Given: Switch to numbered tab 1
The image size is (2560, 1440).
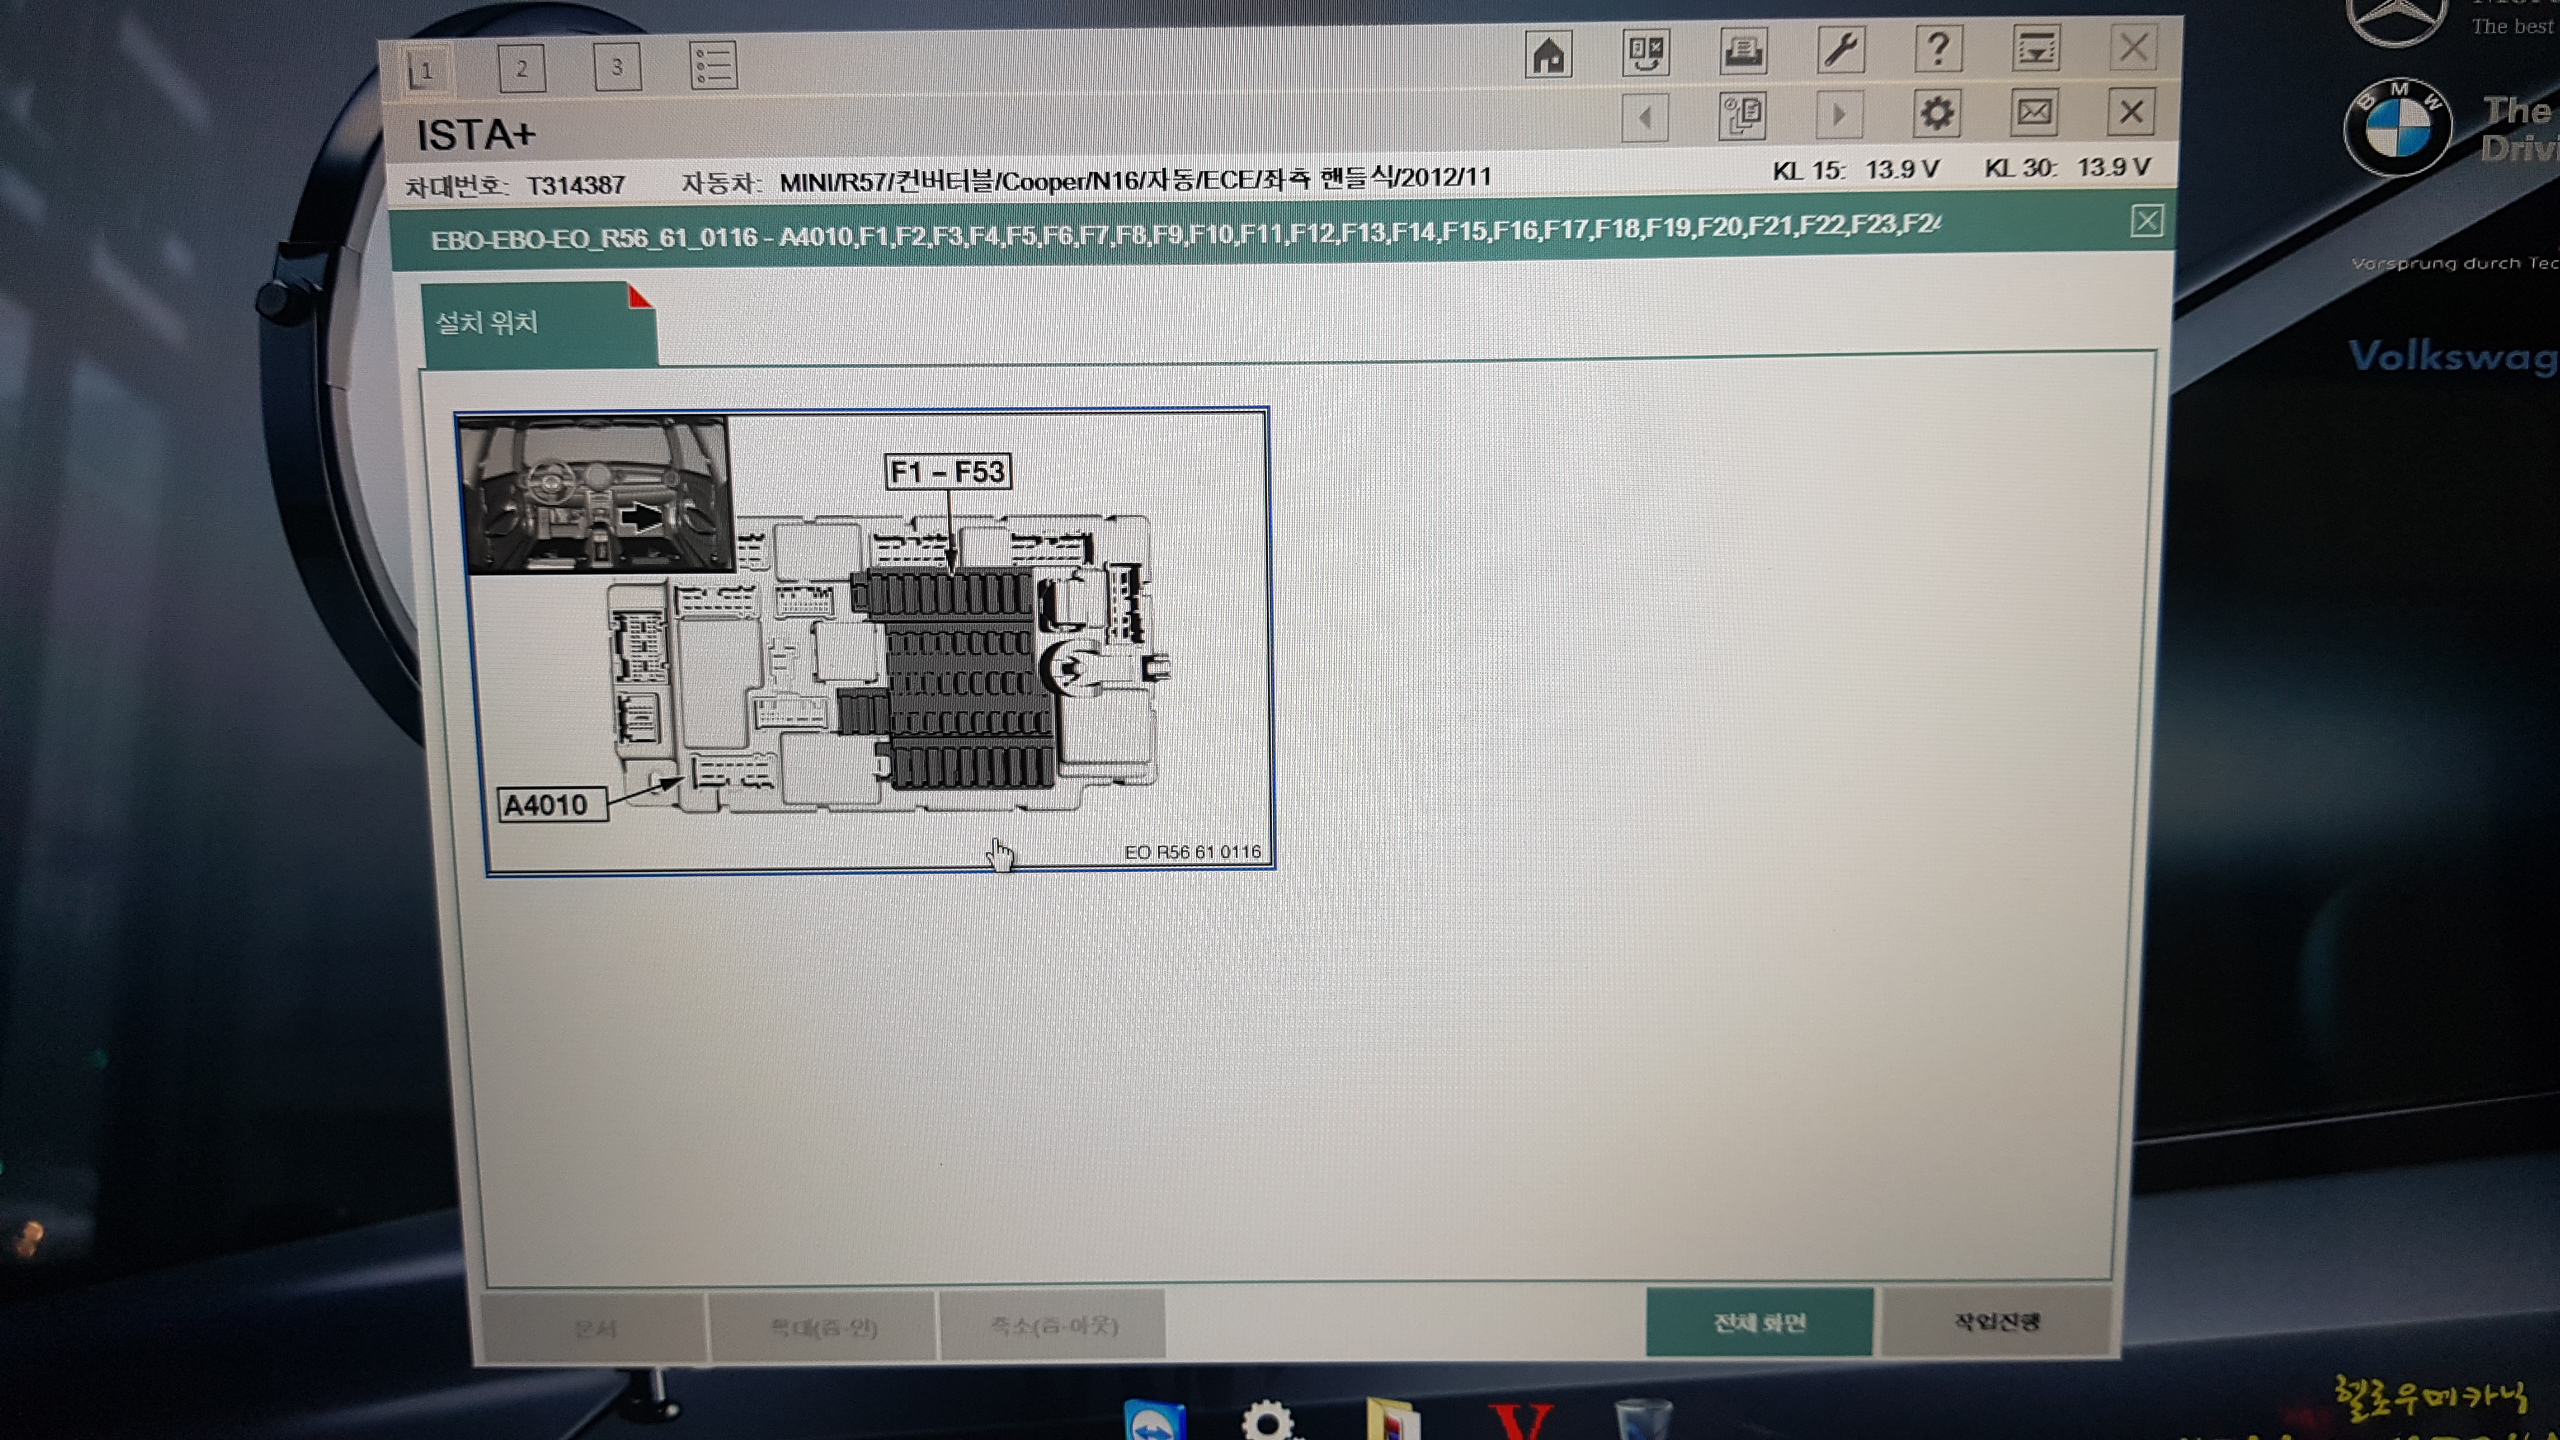Looking at the screenshot, I should click(426, 71).
